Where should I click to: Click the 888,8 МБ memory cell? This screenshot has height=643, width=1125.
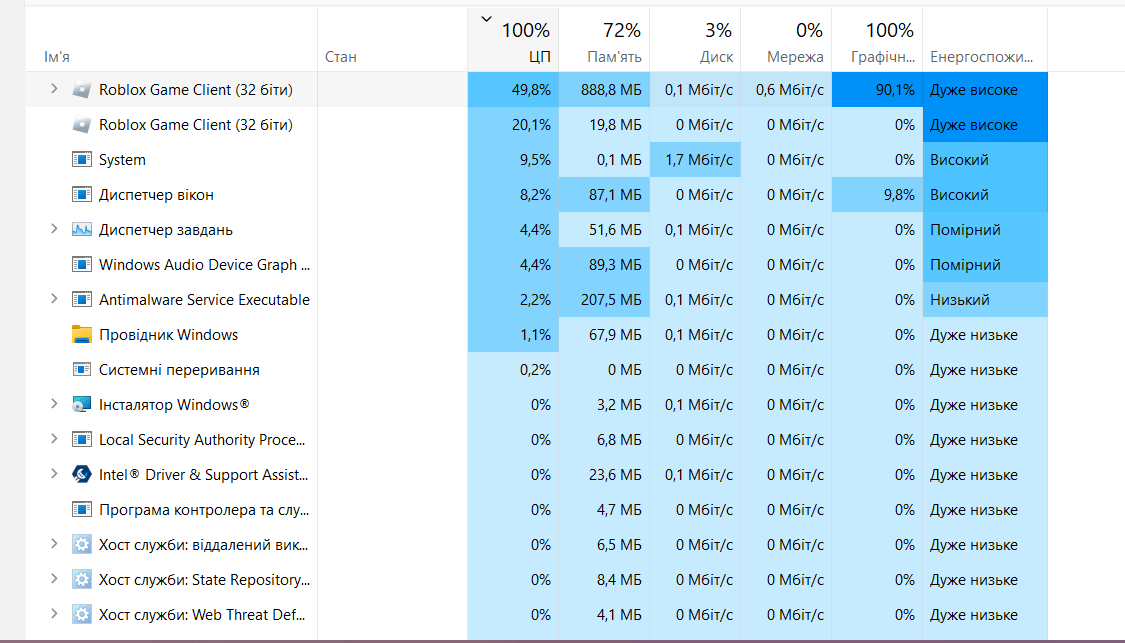[x=604, y=90]
